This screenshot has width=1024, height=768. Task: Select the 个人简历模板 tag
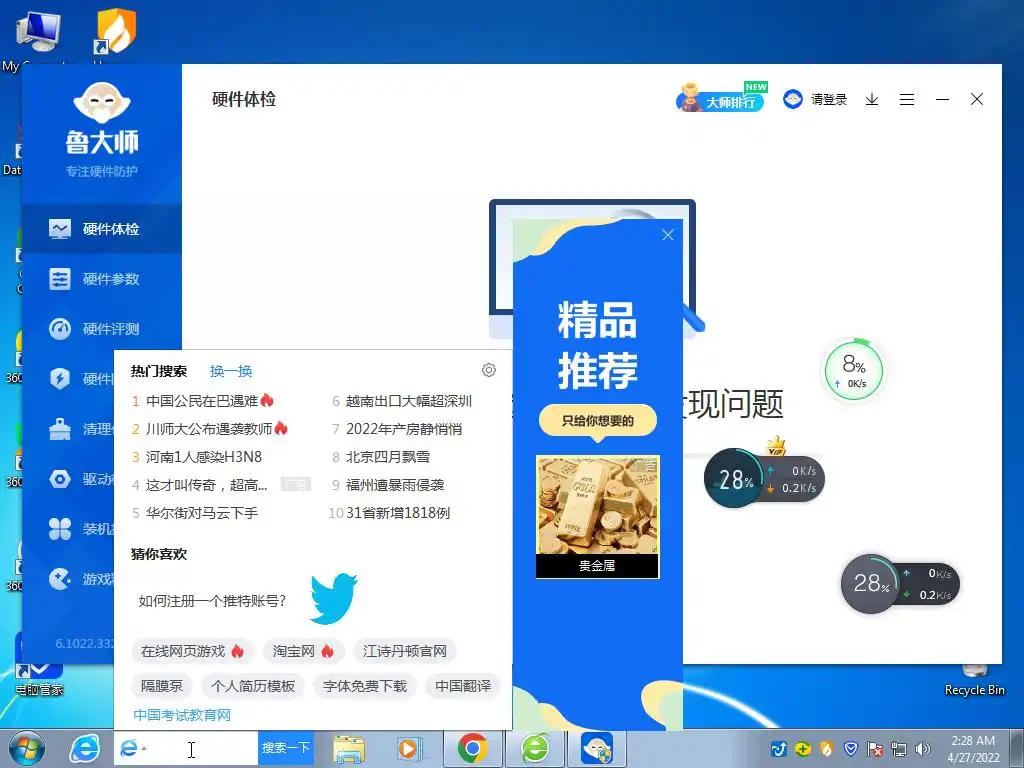point(253,686)
